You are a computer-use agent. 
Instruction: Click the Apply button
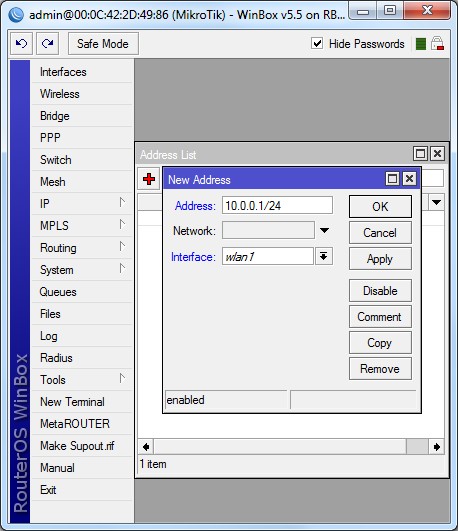pyautogui.click(x=380, y=259)
